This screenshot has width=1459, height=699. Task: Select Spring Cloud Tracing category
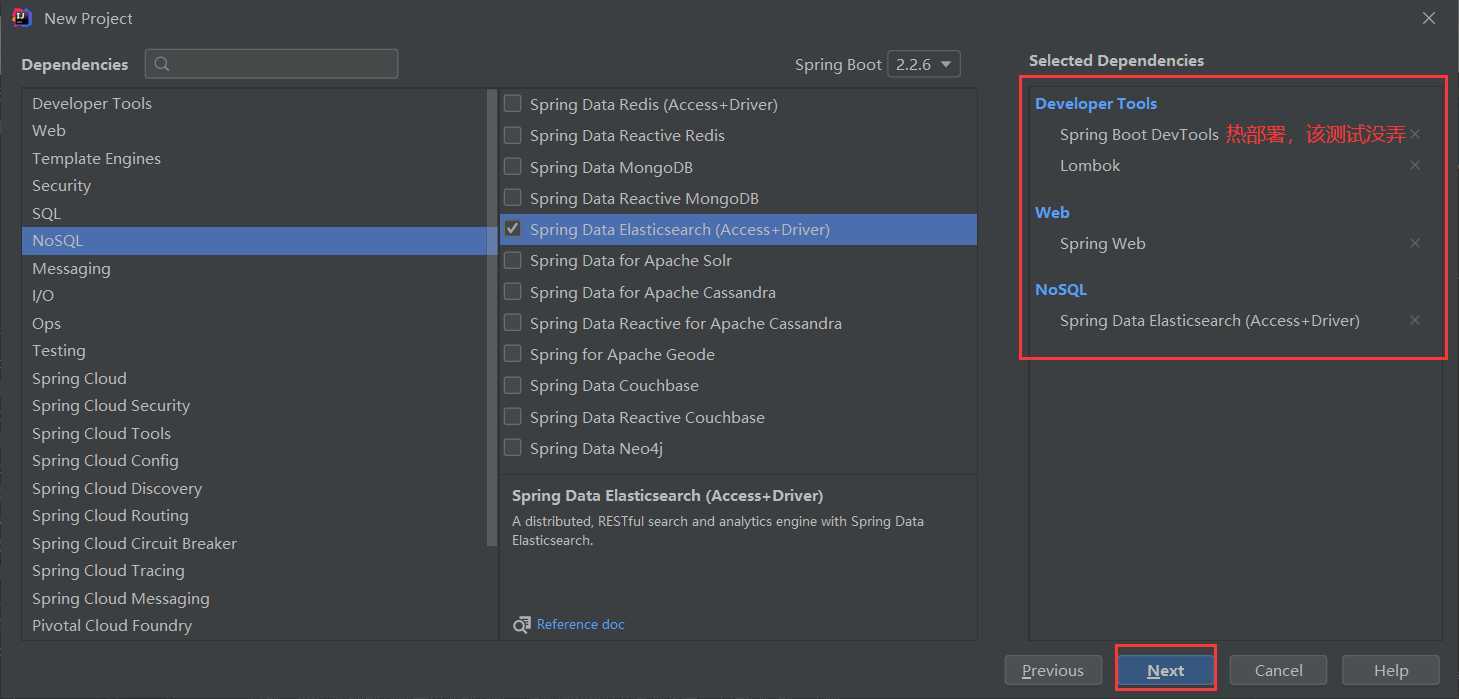254,571
